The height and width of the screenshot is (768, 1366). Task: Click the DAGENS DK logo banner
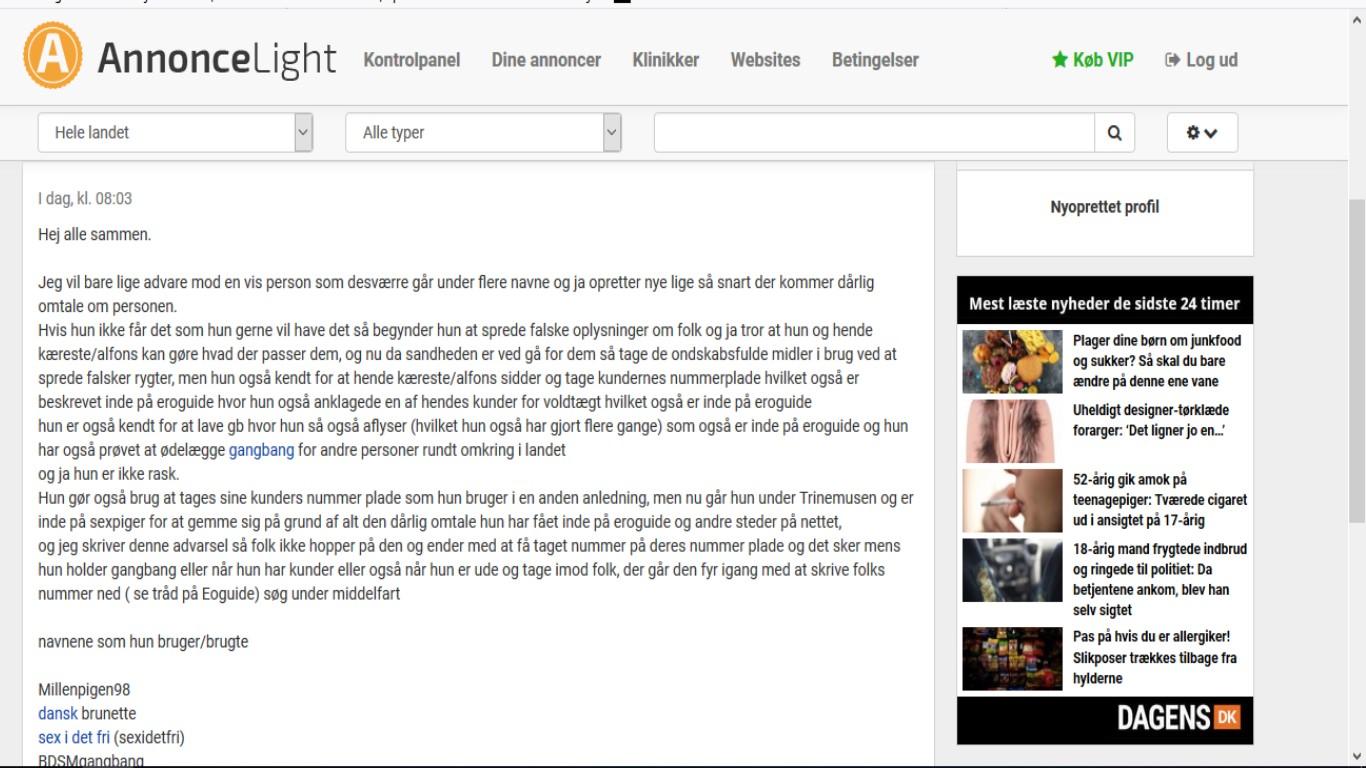pyautogui.click(x=1105, y=720)
